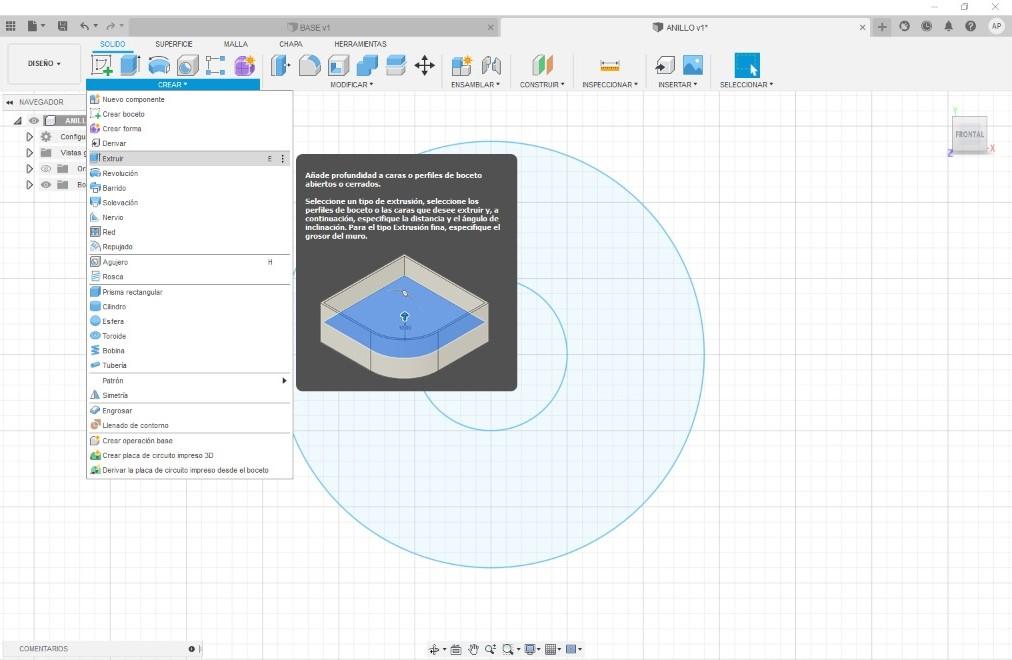Select Cilindro from the Crear menu
1012x660 pixels.
click(x=190, y=306)
